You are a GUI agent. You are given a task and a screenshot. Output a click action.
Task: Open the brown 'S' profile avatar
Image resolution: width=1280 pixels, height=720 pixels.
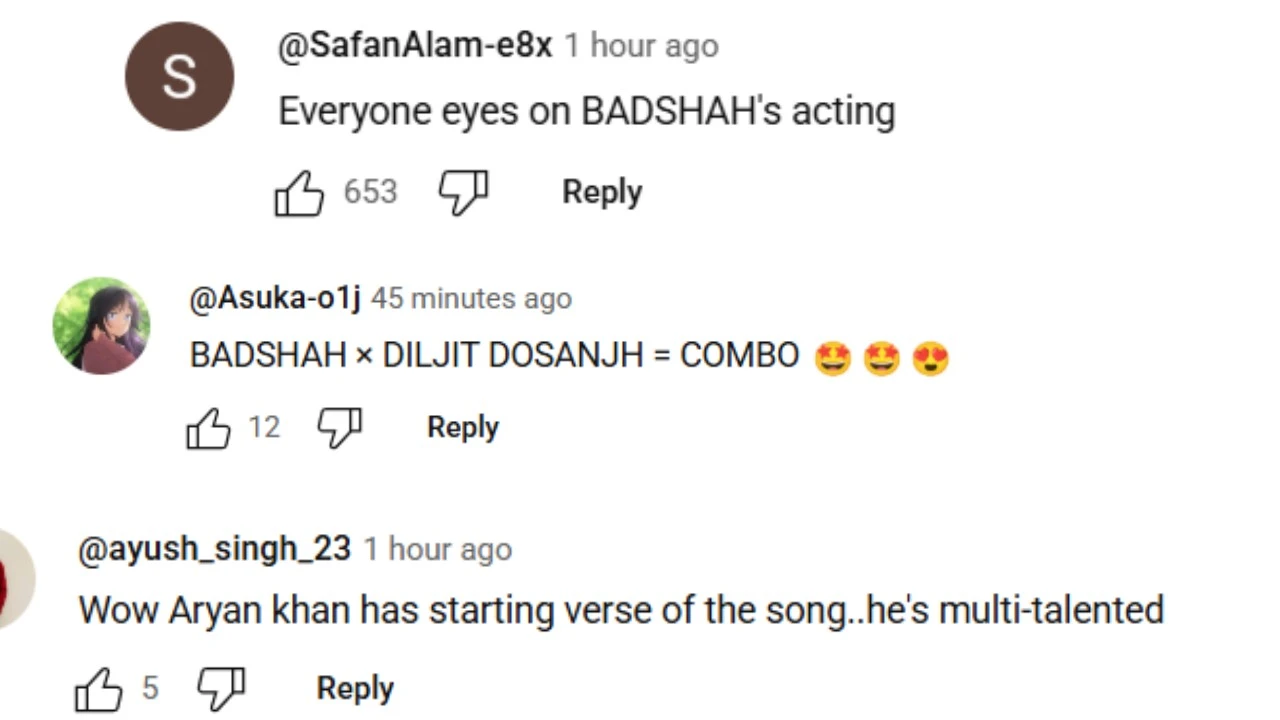click(x=180, y=77)
